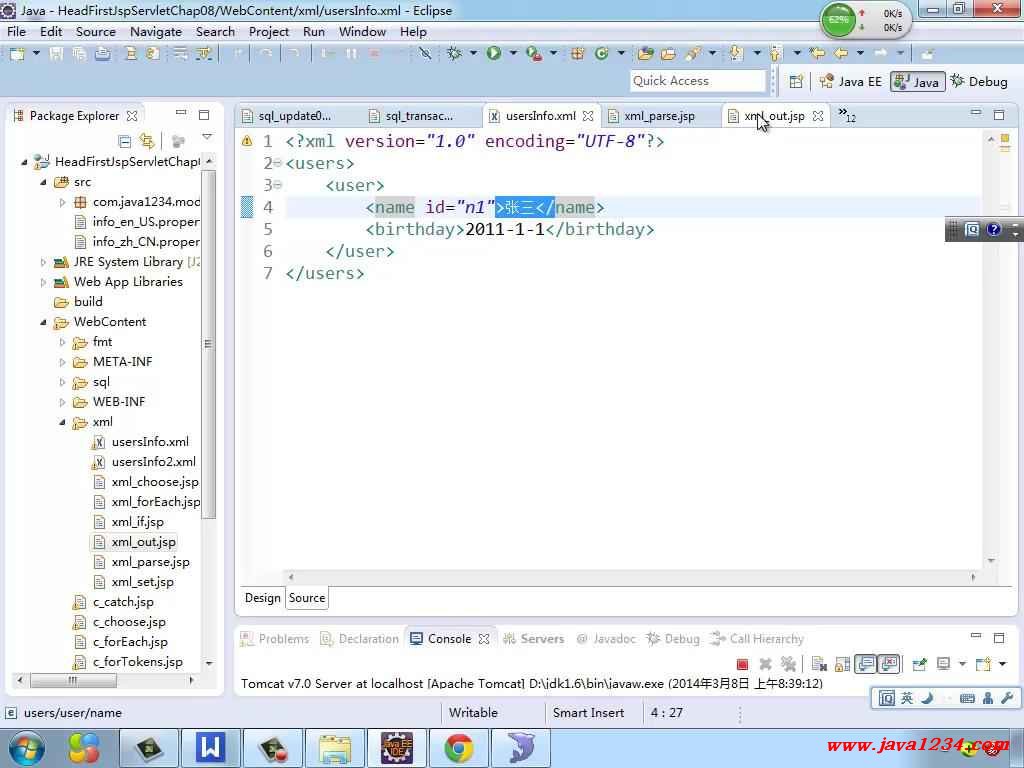This screenshot has width=1024, height=768.
Task: Open the Navigate menu
Action: (155, 31)
